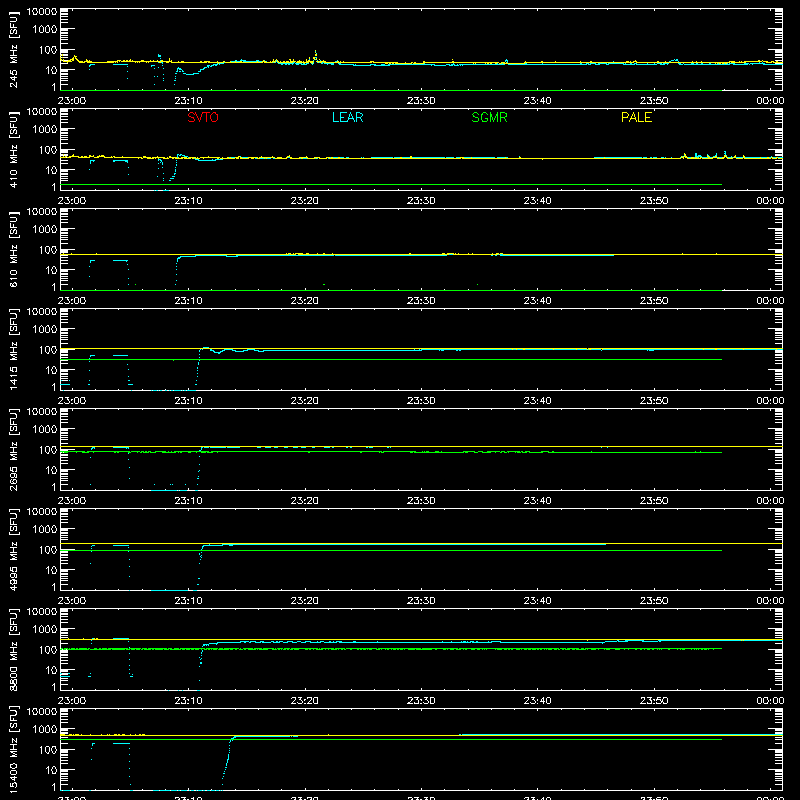Click the red SVTO legend label
Image resolution: width=800 pixels, height=800 pixels.
pos(203,117)
